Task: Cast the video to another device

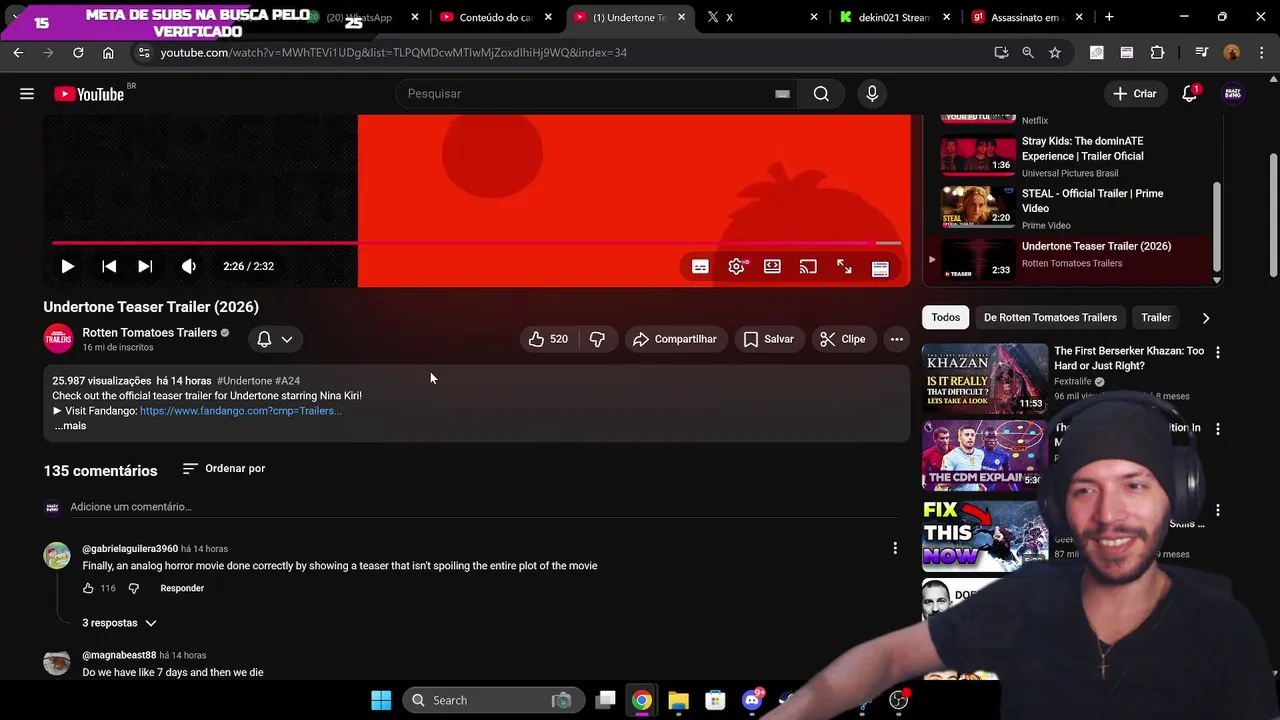Action: (x=808, y=267)
